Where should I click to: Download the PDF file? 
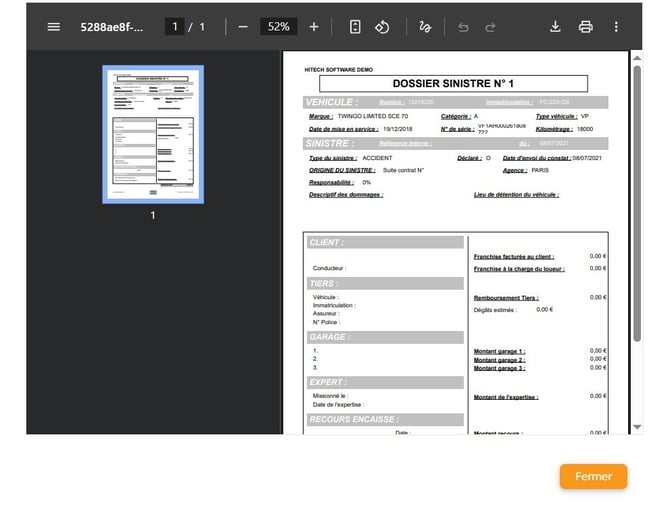(556, 27)
